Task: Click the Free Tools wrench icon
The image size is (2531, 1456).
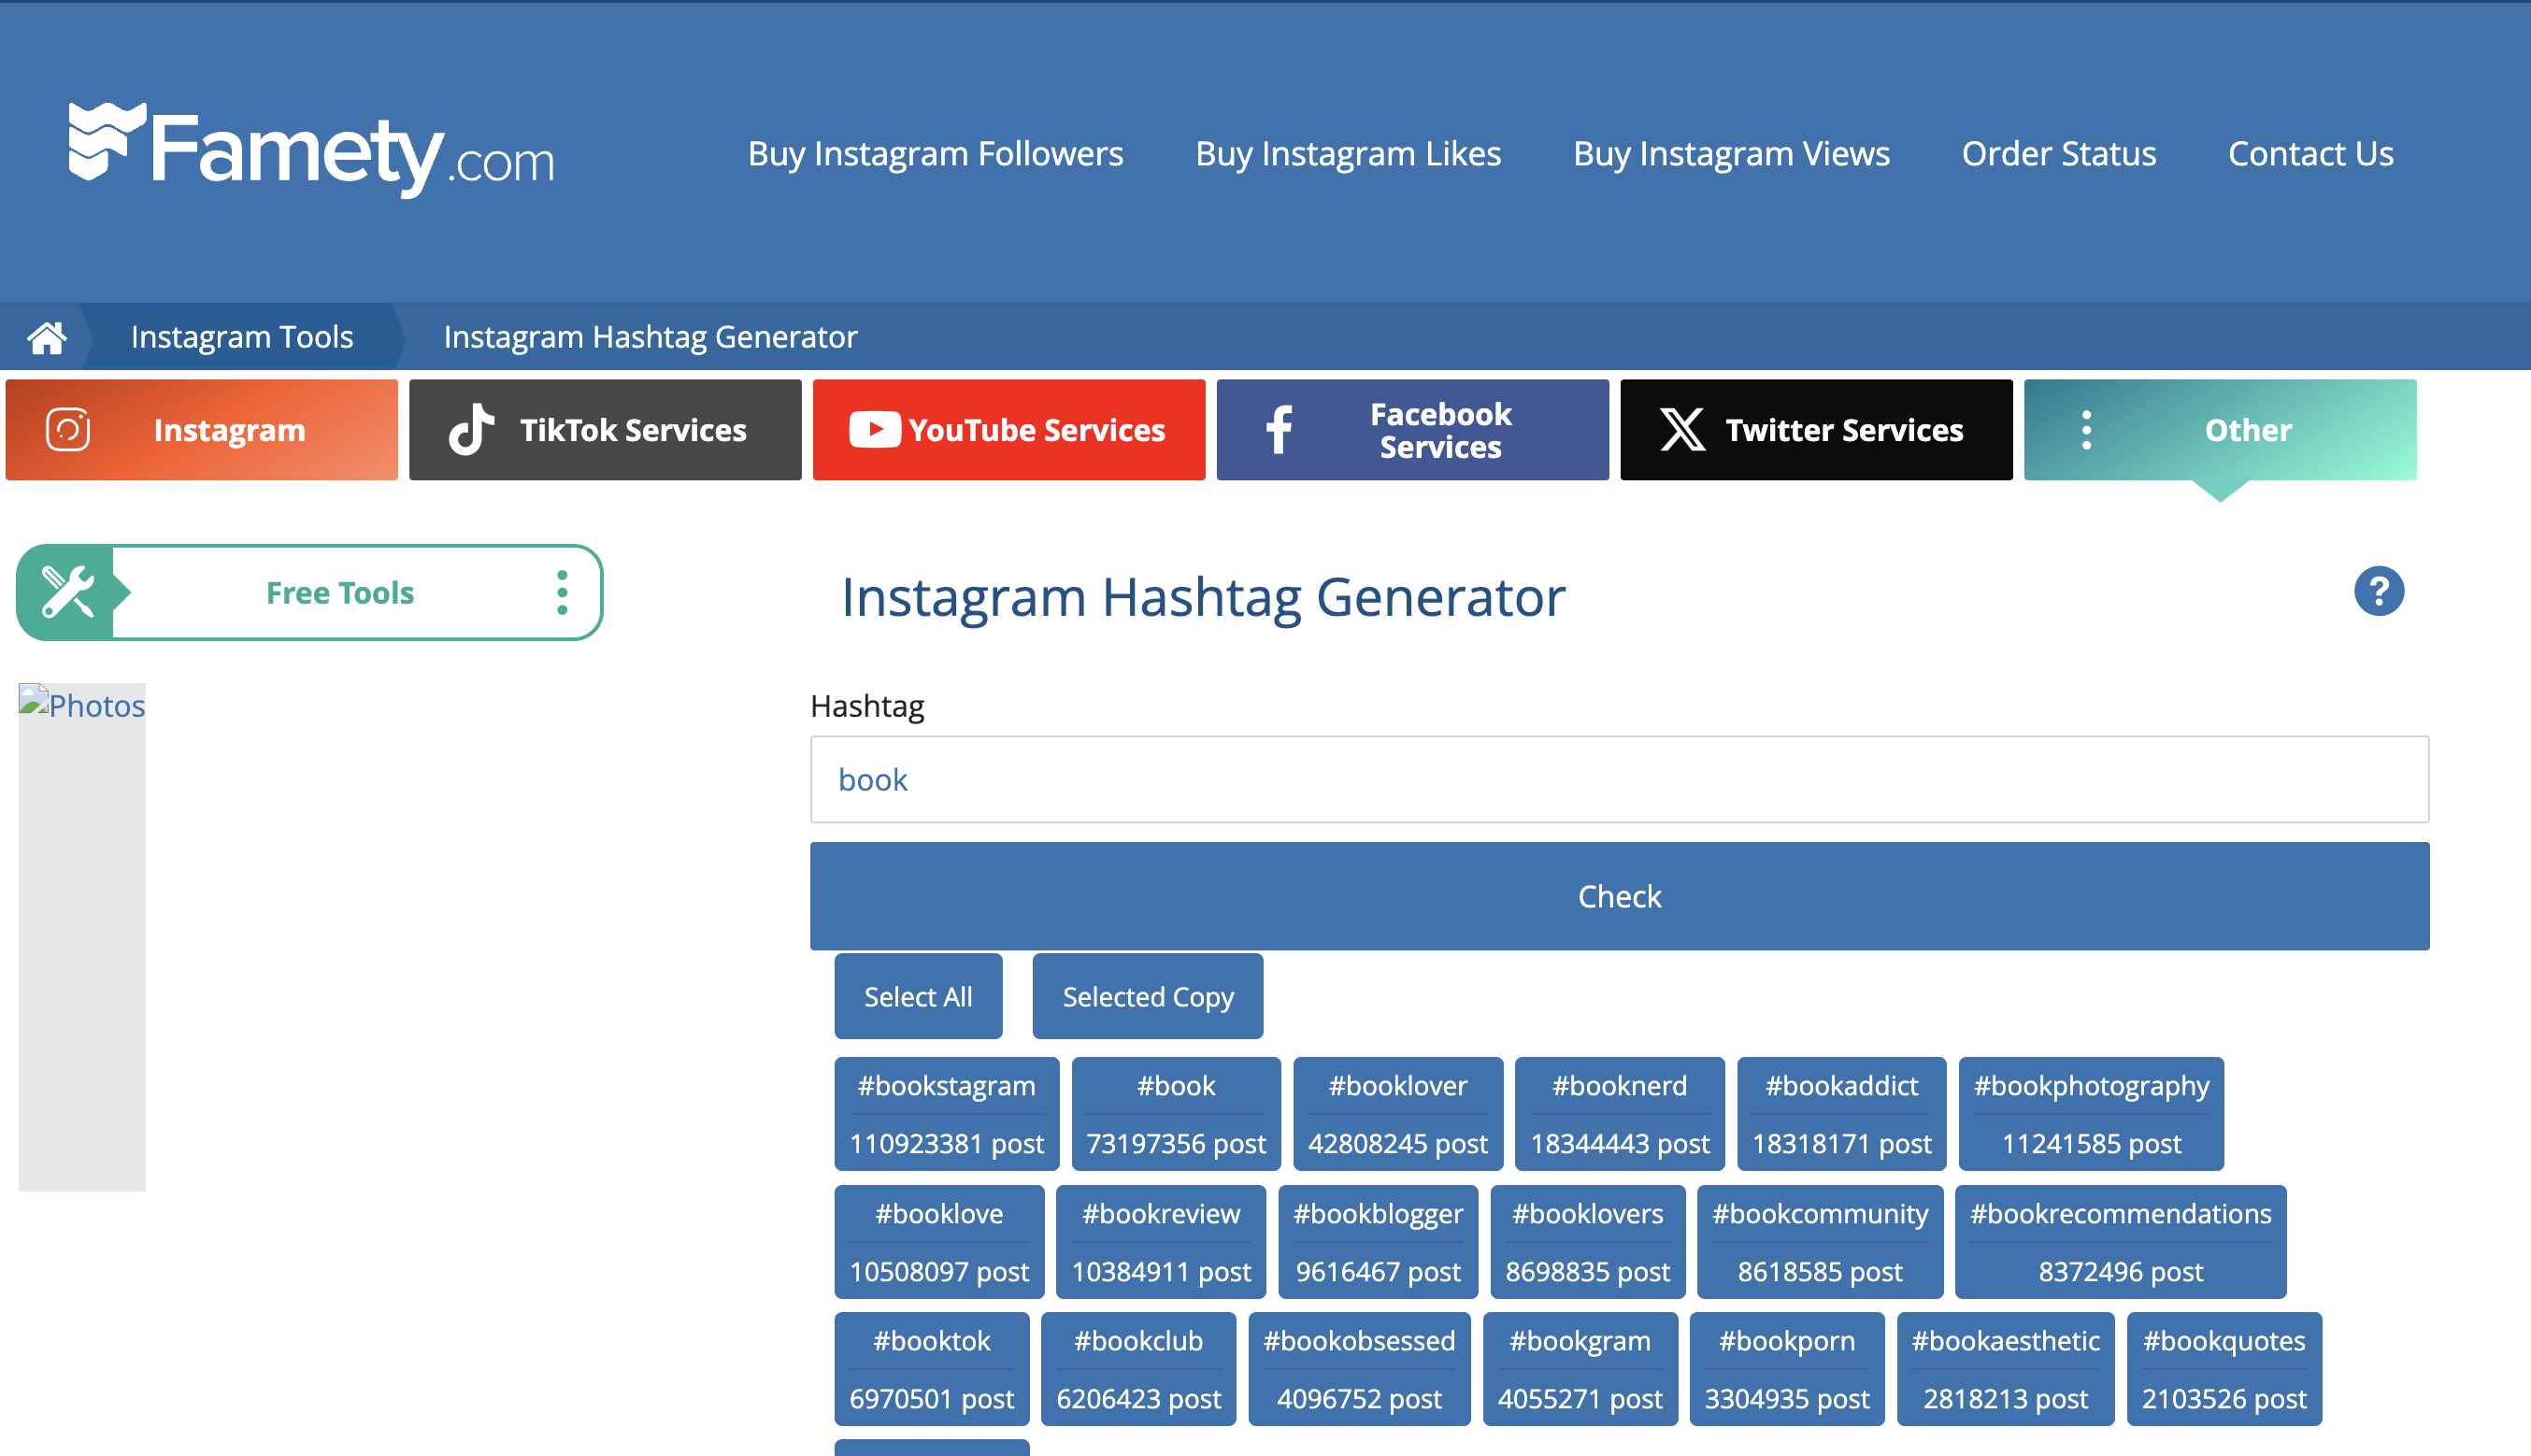Action: (x=66, y=592)
